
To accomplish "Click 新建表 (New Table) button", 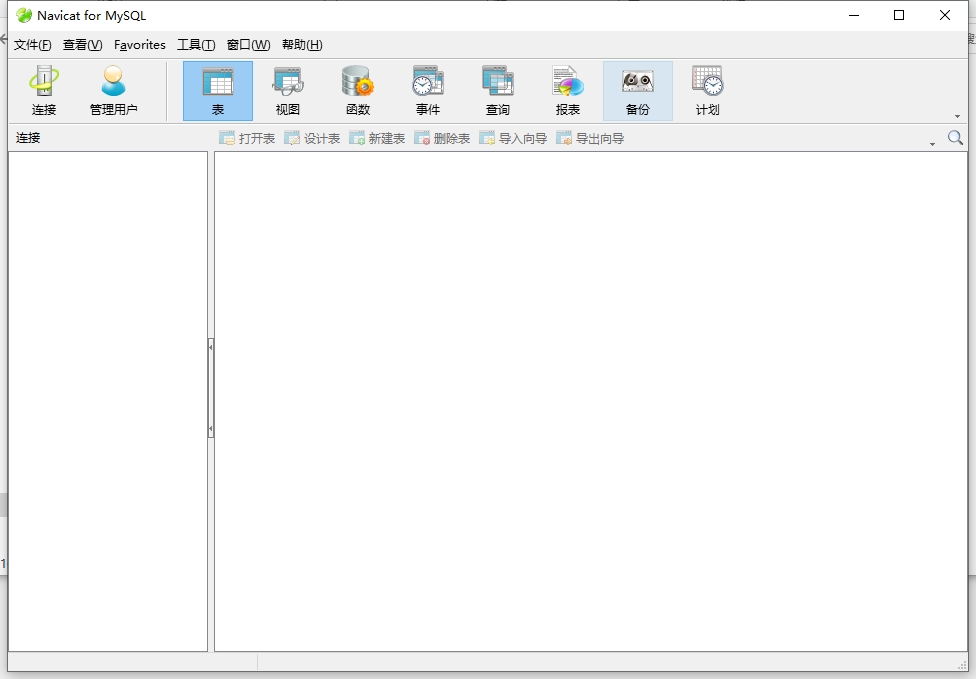I will tap(377, 138).
